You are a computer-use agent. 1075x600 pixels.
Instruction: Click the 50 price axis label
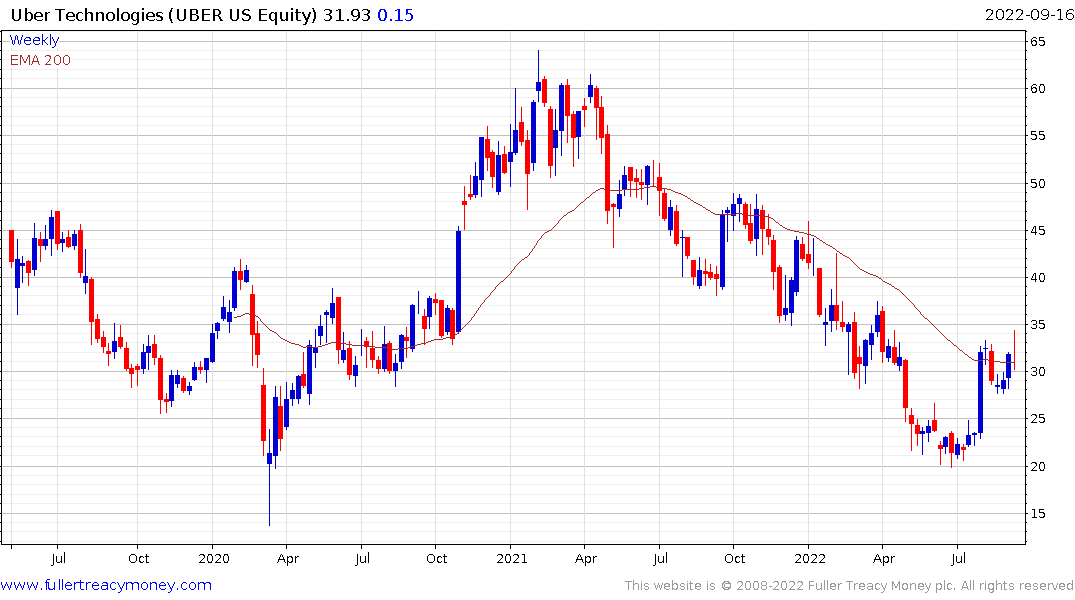click(x=1037, y=183)
